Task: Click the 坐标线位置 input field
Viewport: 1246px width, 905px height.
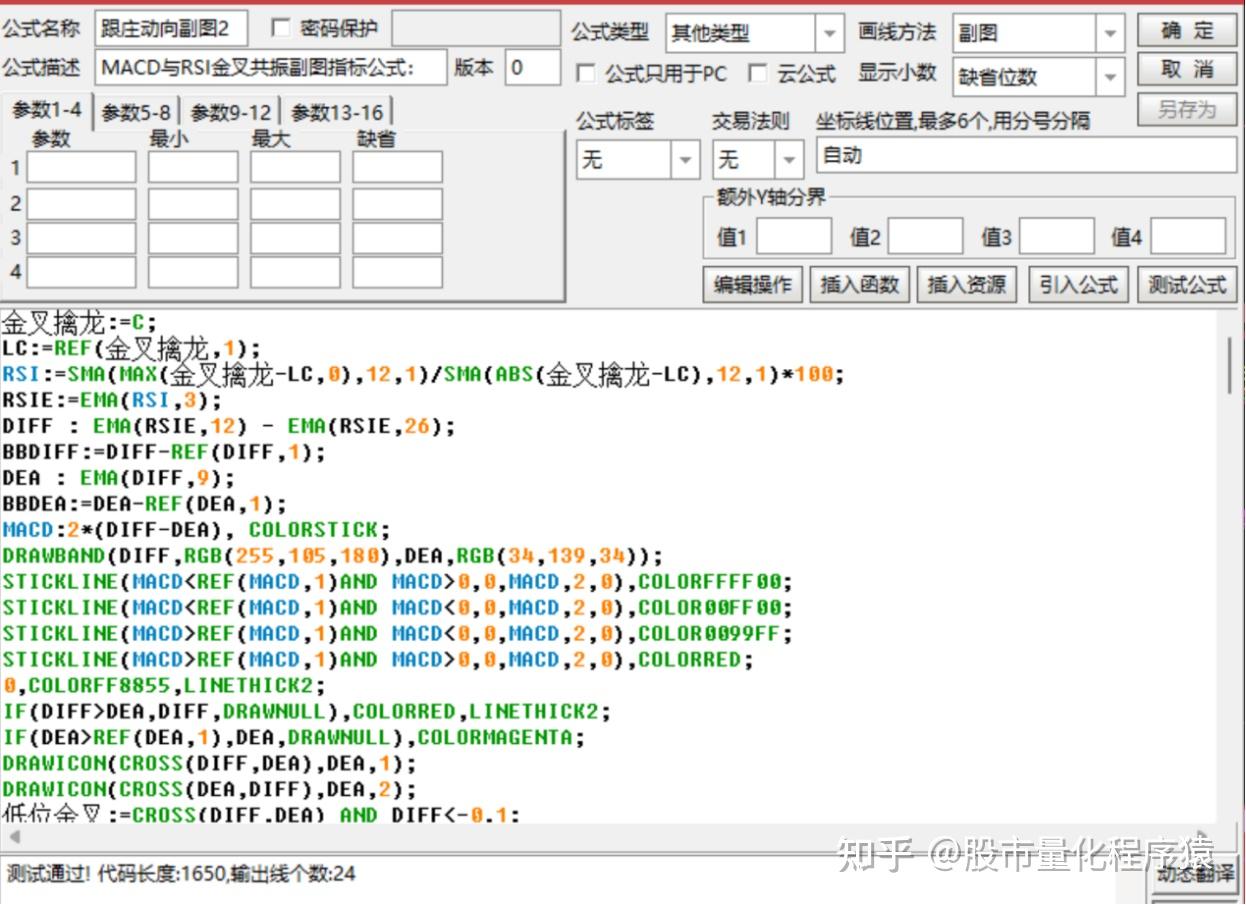Action: click(1026, 156)
